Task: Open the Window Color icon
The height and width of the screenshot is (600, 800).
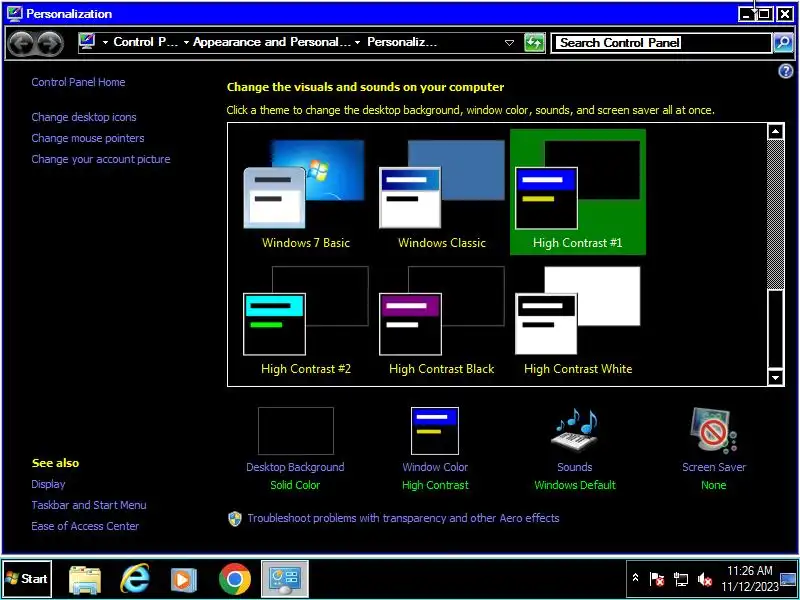Action: pos(435,431)
